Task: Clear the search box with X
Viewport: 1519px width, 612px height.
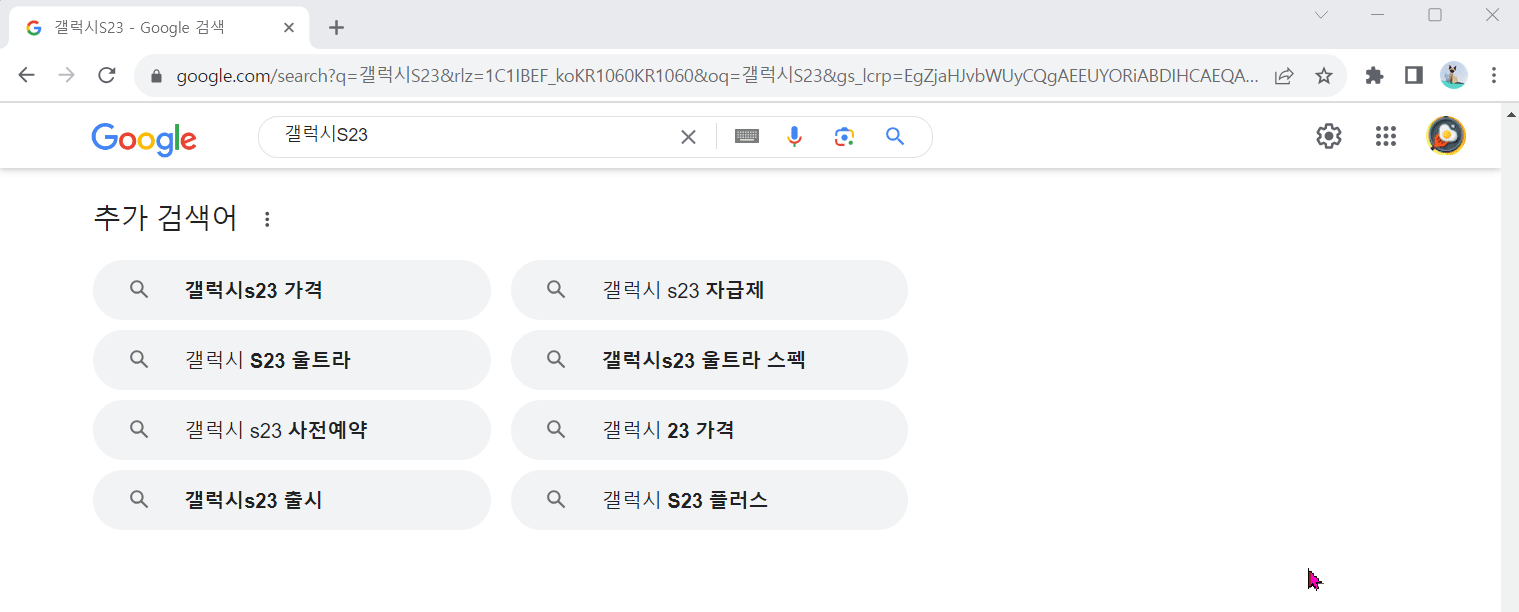Action: 688,137
